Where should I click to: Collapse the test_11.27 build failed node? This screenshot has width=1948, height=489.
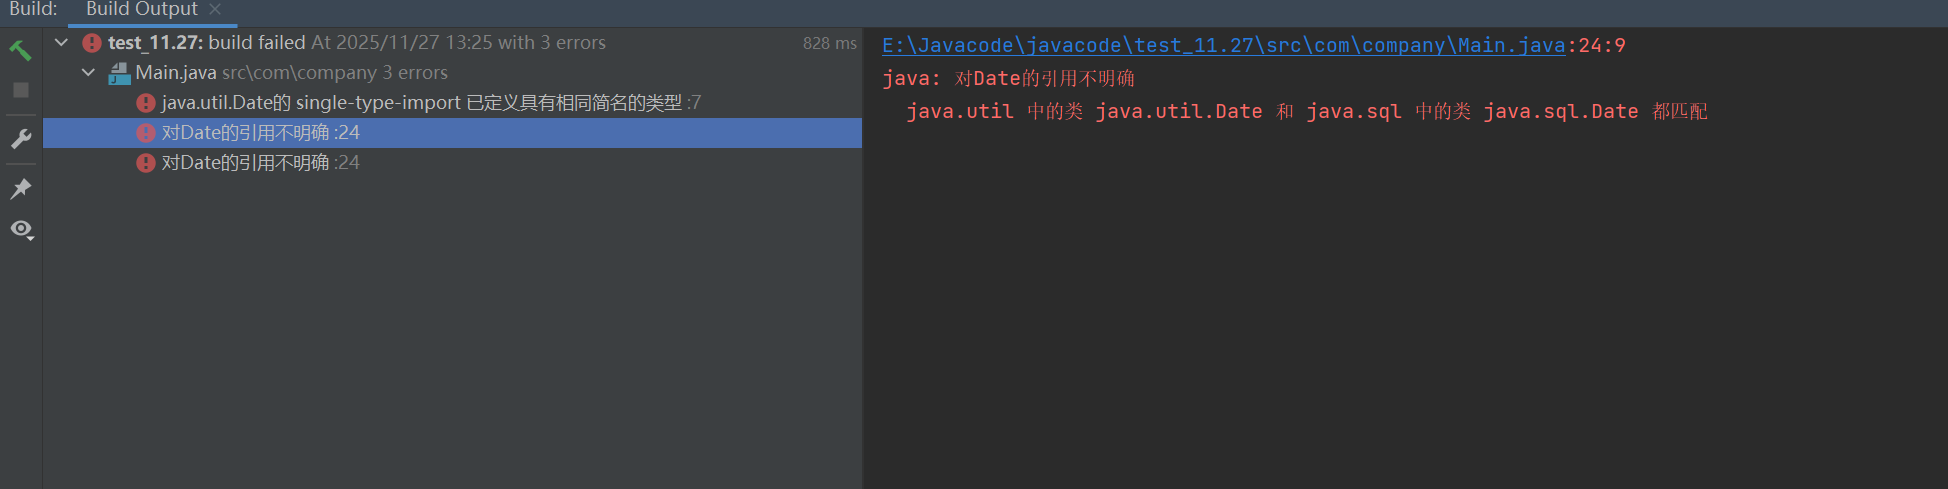tap(62, 43)
